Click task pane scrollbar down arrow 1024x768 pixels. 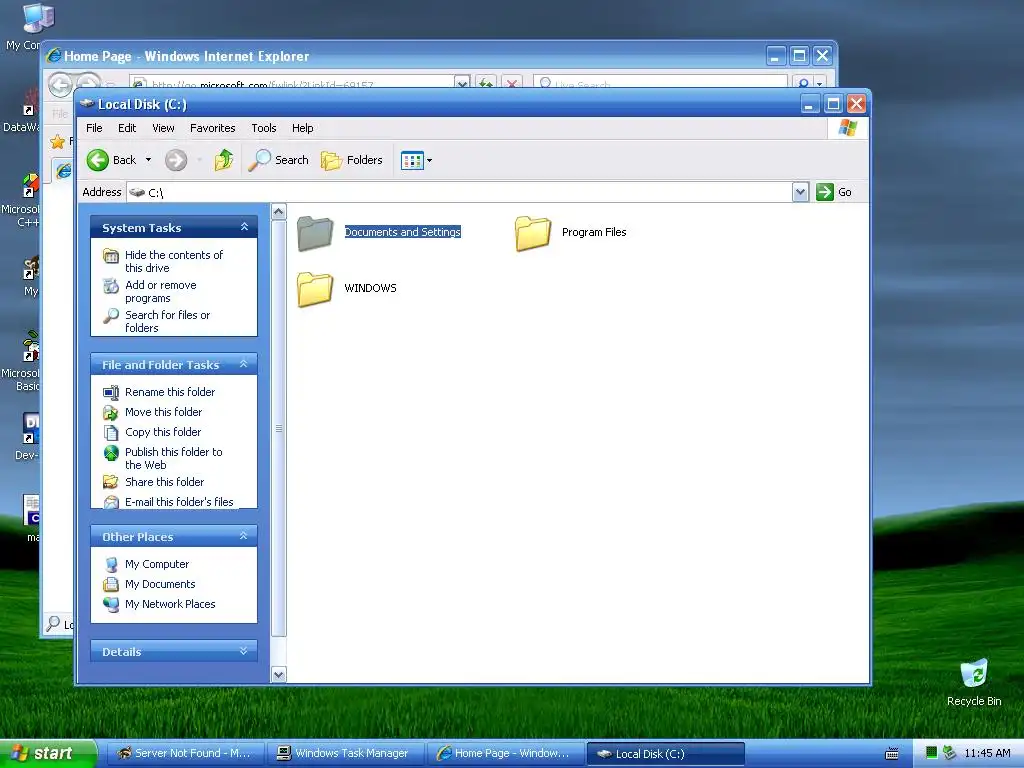point(279,675)
